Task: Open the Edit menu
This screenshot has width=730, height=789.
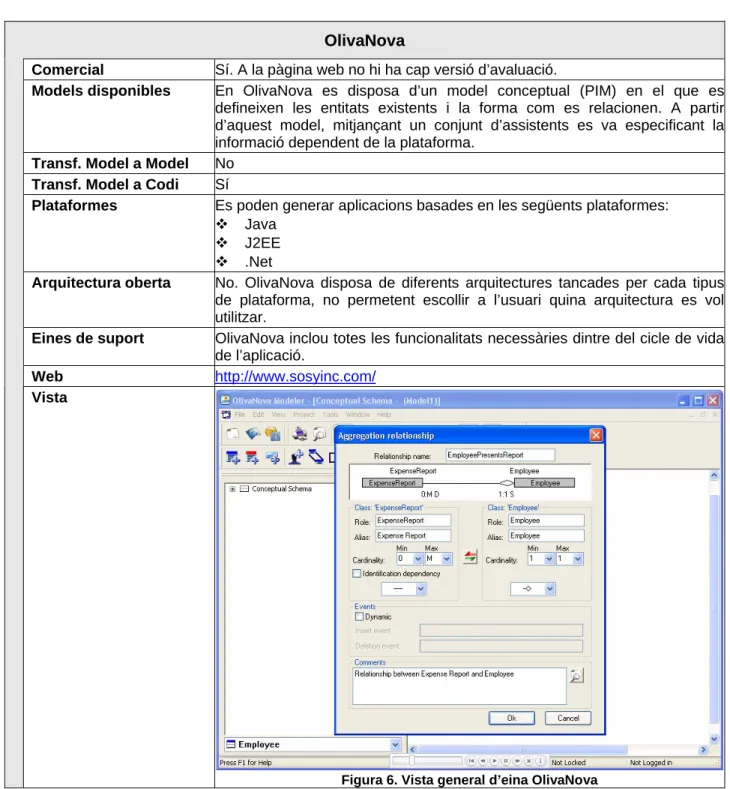Action: pos(258,415)
